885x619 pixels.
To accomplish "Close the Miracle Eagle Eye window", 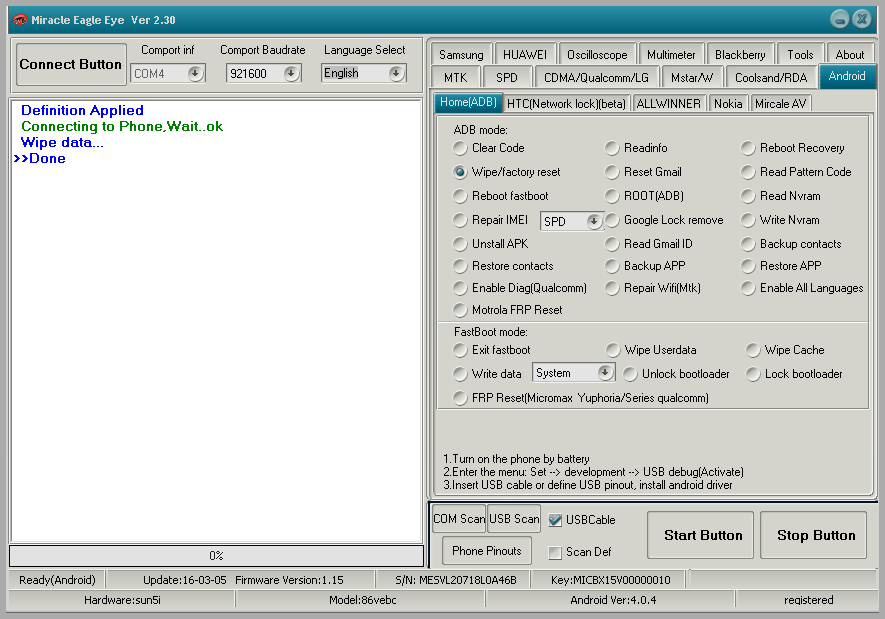I will pyautogui.click(x=862, y=19).
